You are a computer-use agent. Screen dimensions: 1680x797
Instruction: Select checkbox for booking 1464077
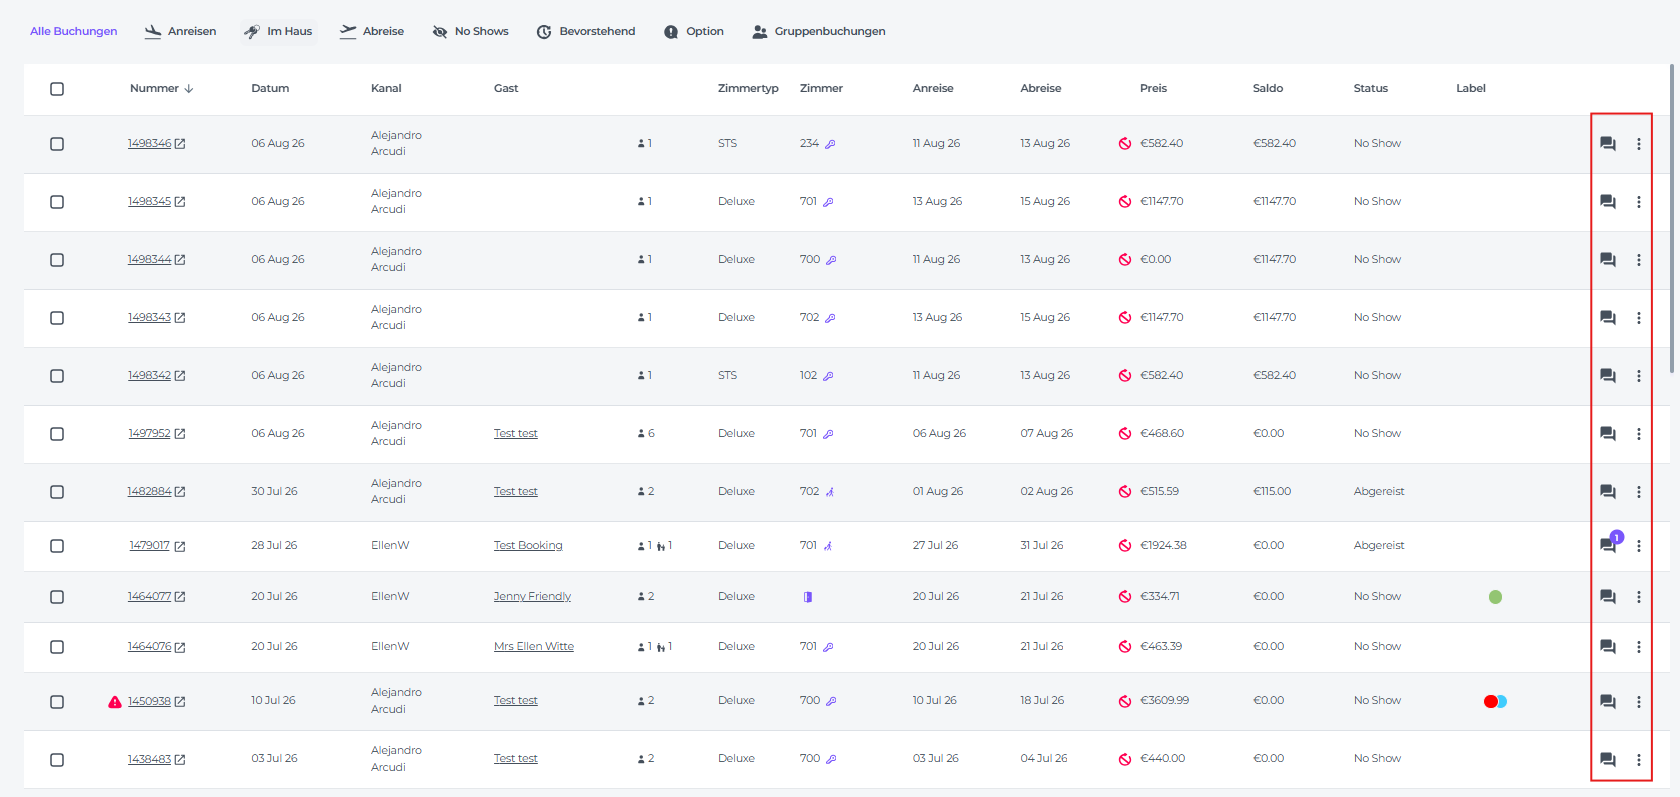pyautogui.click(x=57, y=597)
